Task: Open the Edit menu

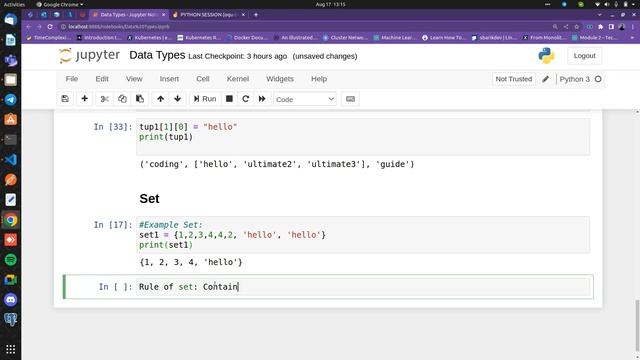Action: [102, 79]
